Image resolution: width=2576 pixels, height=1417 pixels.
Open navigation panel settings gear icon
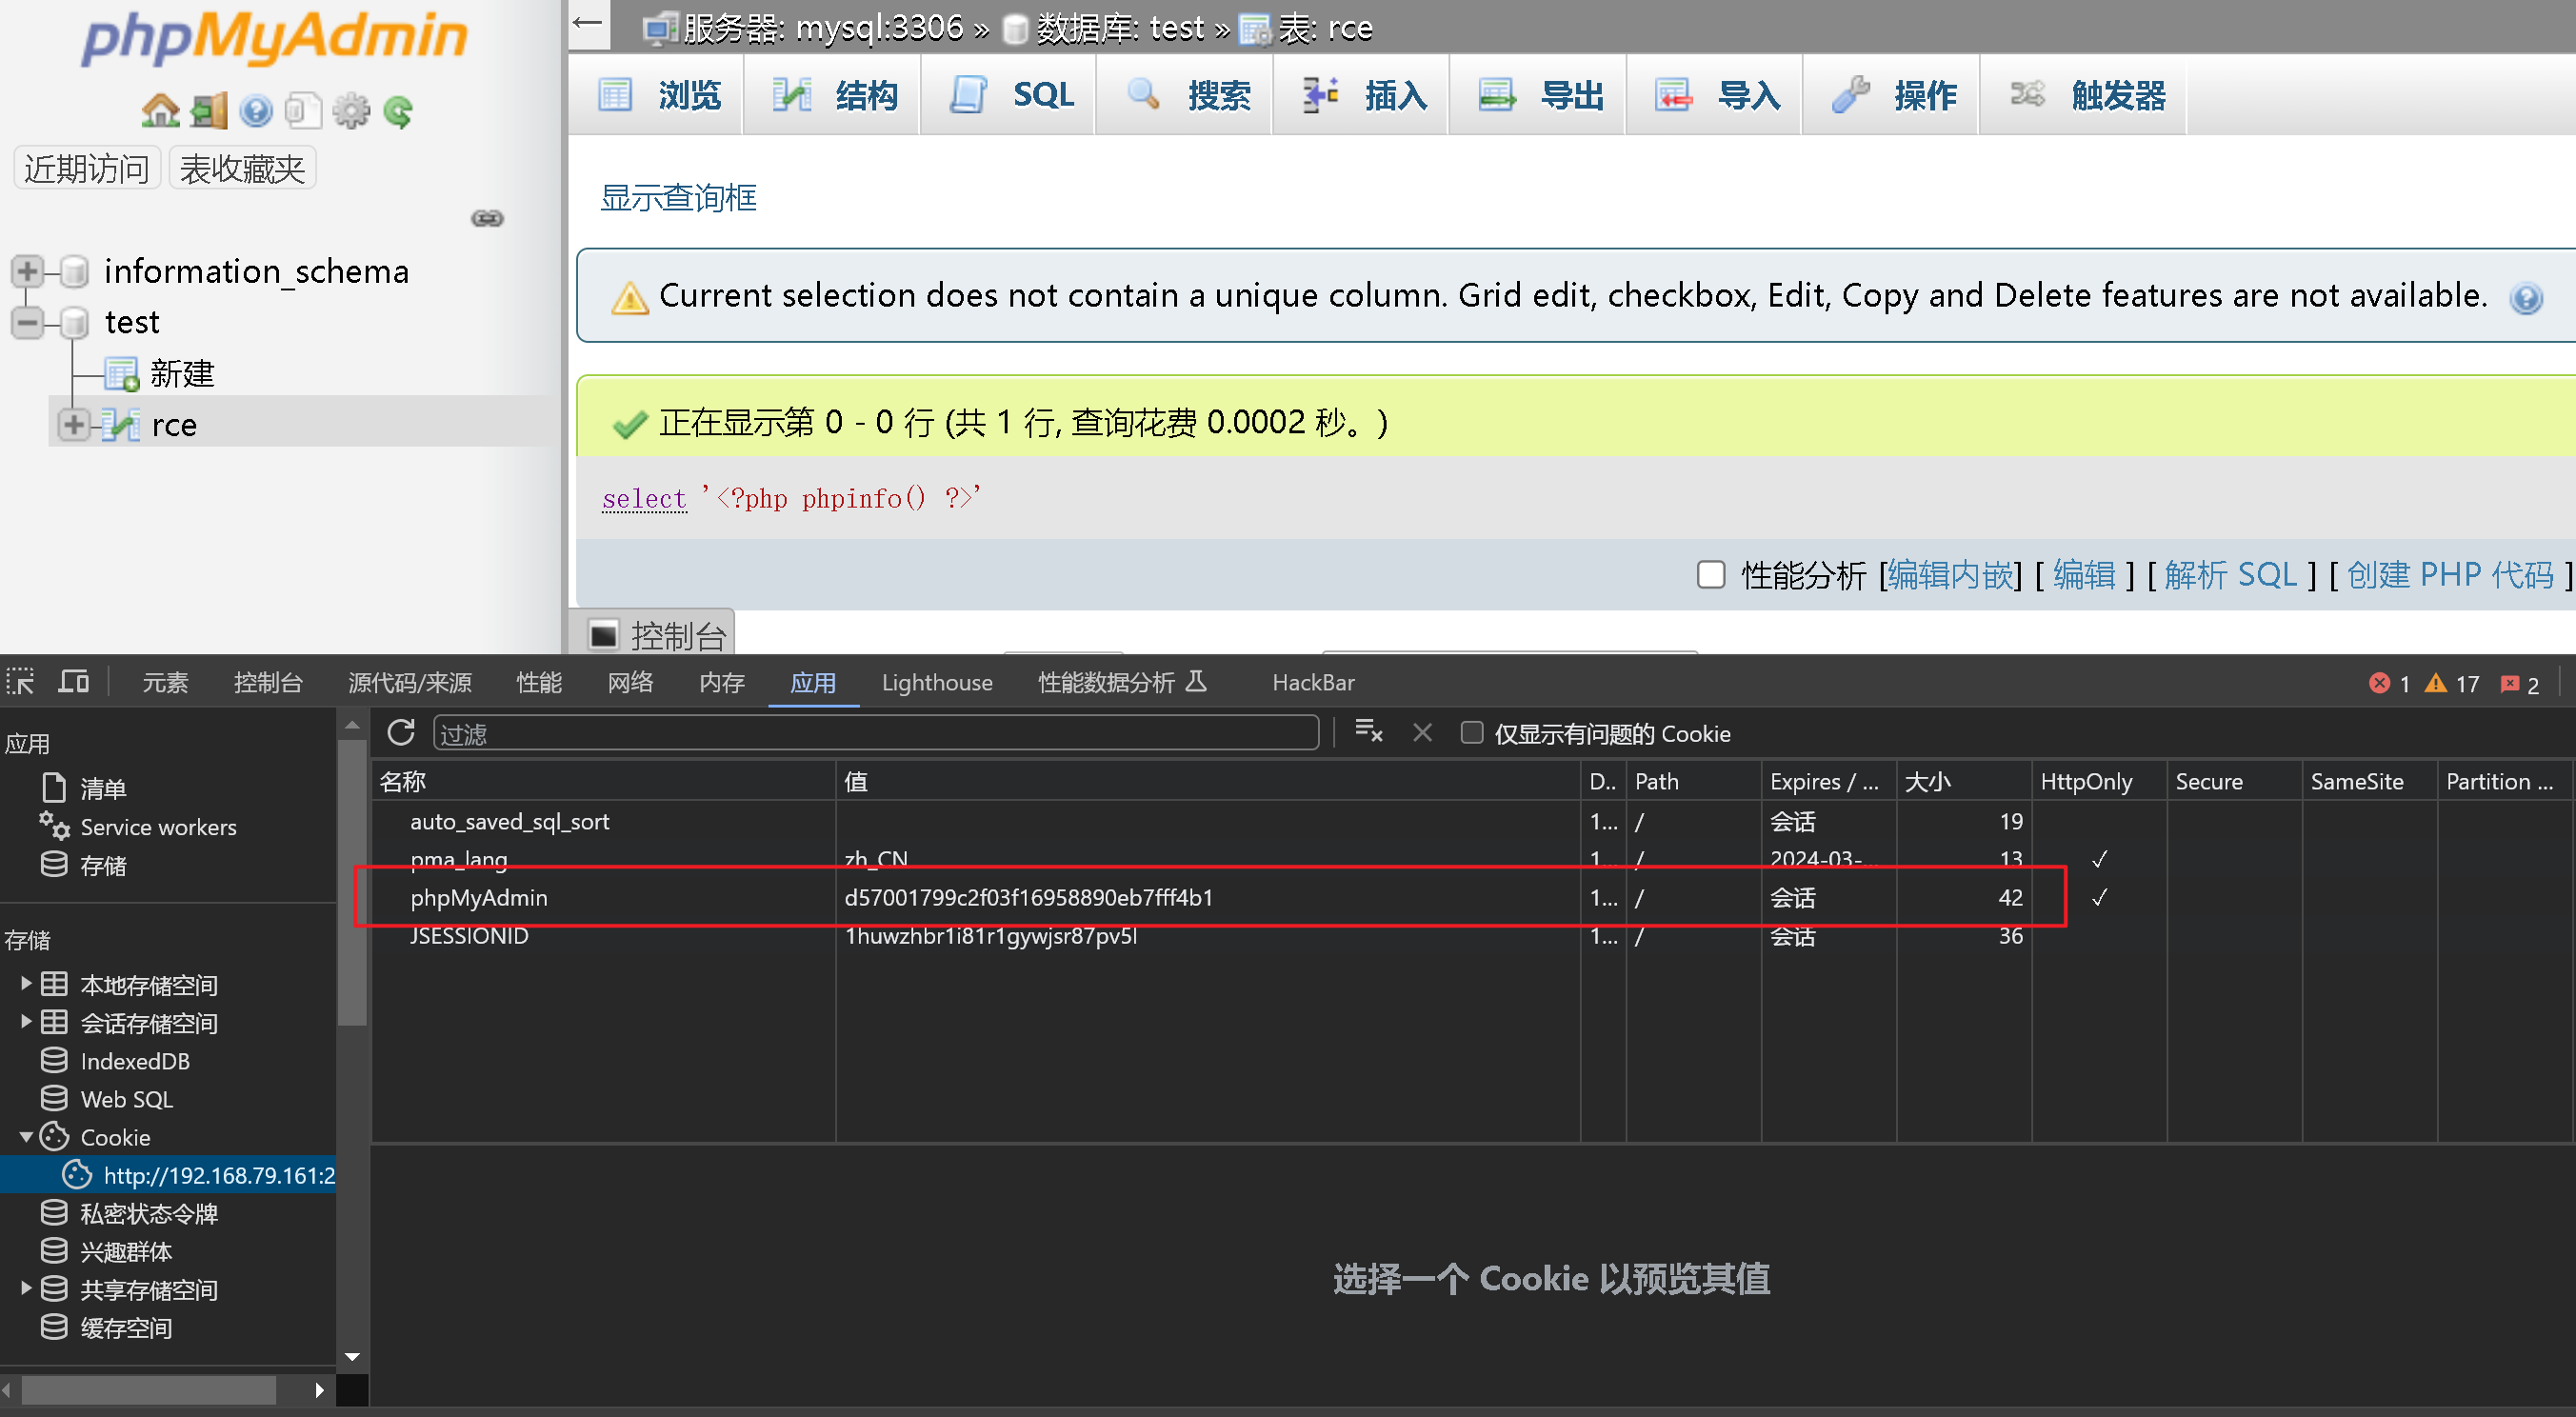click(x=350, y=110)
